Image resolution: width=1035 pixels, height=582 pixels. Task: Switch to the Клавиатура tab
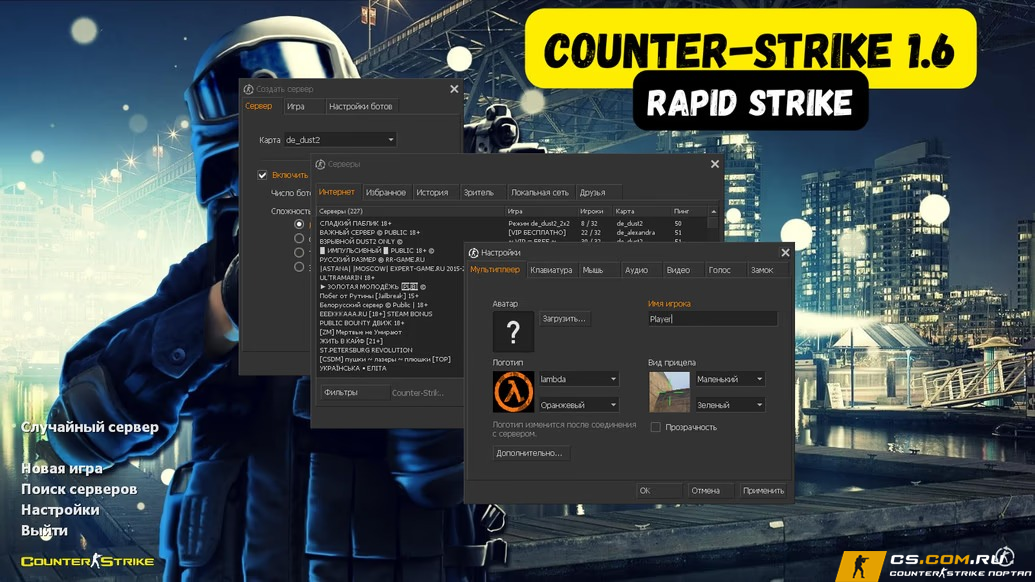click(551, 270)
